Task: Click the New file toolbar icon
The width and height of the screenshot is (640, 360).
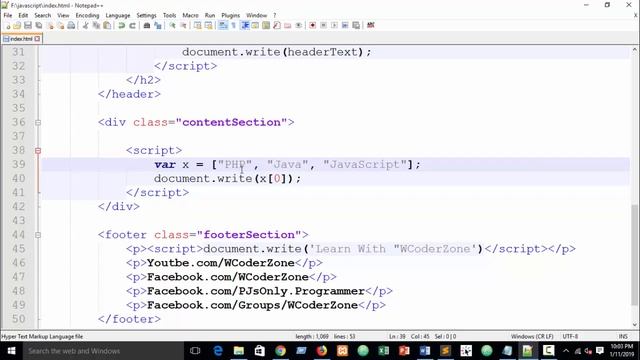Action: (x=7, y=26)
